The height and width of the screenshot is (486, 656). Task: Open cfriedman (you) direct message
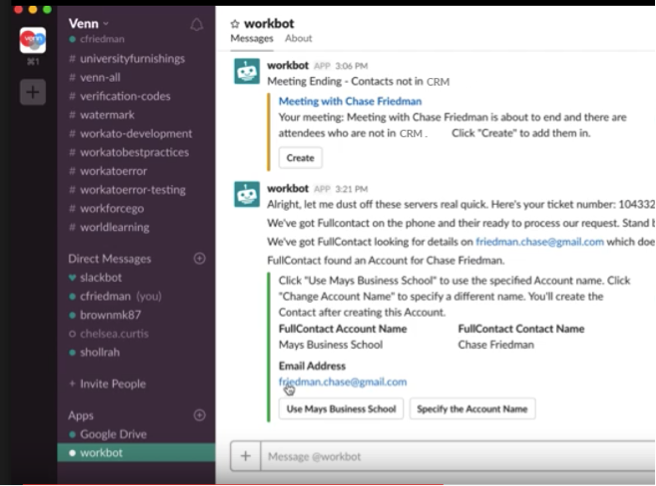120,296
